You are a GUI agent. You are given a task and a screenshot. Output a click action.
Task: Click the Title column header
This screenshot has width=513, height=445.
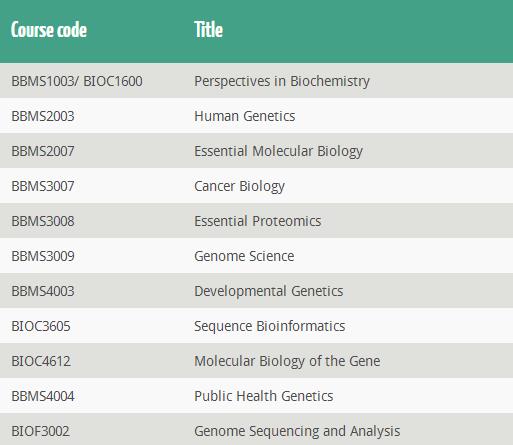(209, 30)
